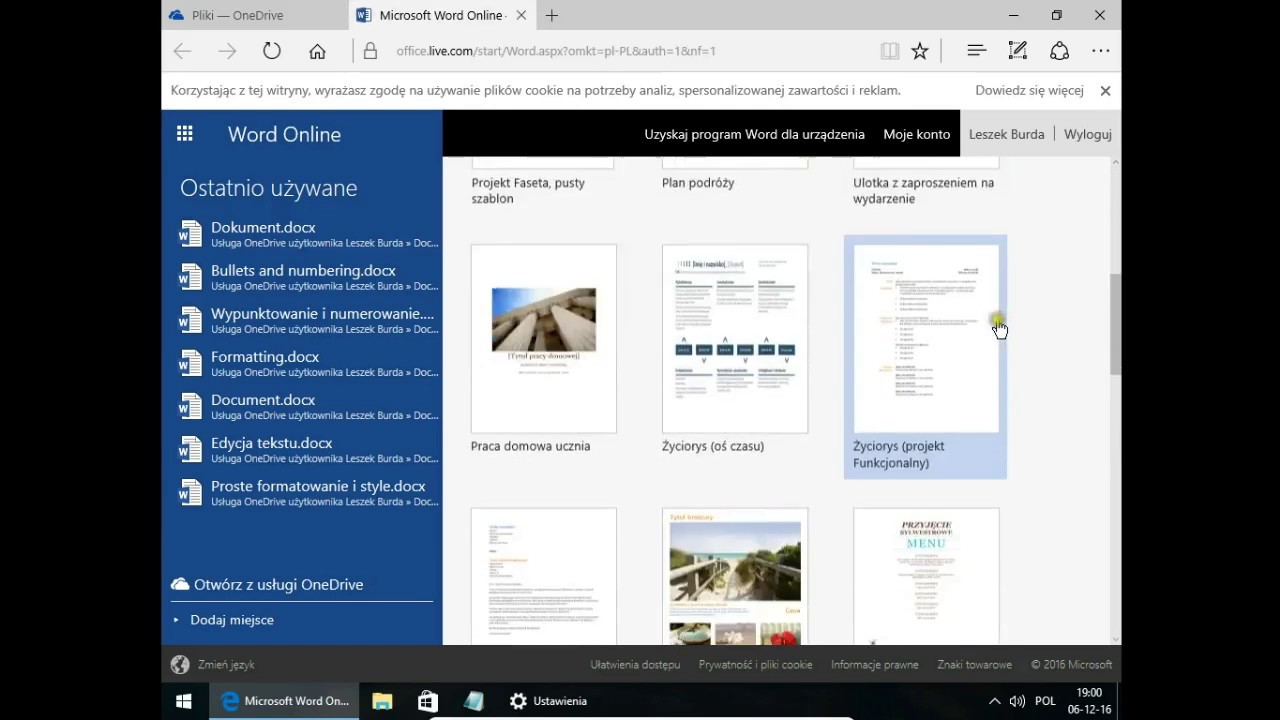The image size is (1280, 720).
Task: Click Zmień język link
Action: (x=226, y=664)
